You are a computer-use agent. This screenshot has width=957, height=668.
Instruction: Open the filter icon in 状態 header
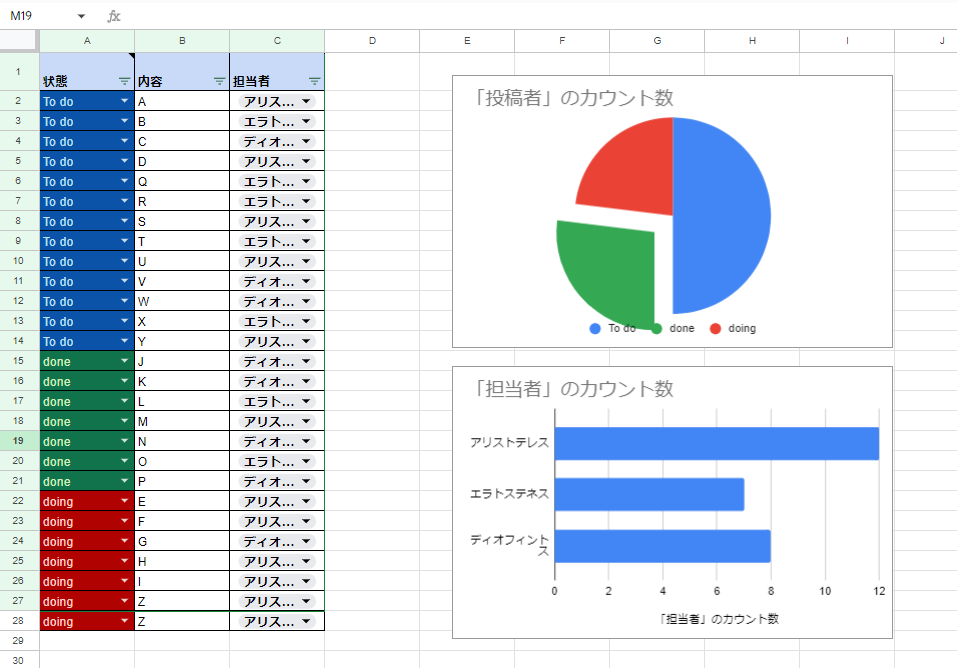(124, 81)
